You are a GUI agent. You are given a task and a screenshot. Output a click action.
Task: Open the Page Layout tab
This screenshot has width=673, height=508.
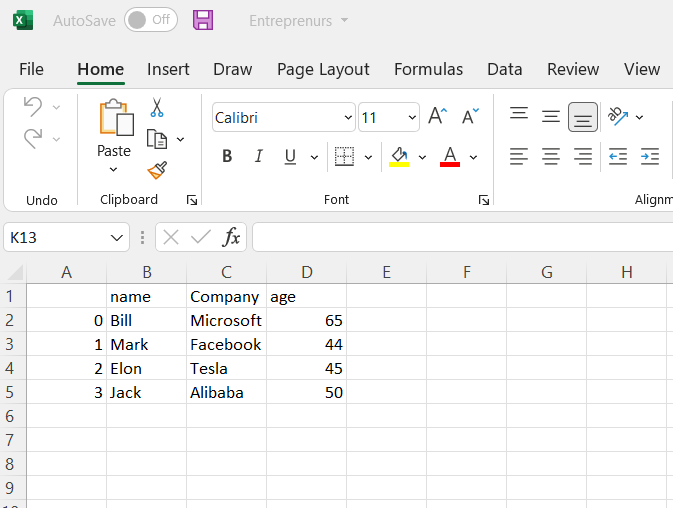click(323, 69)
